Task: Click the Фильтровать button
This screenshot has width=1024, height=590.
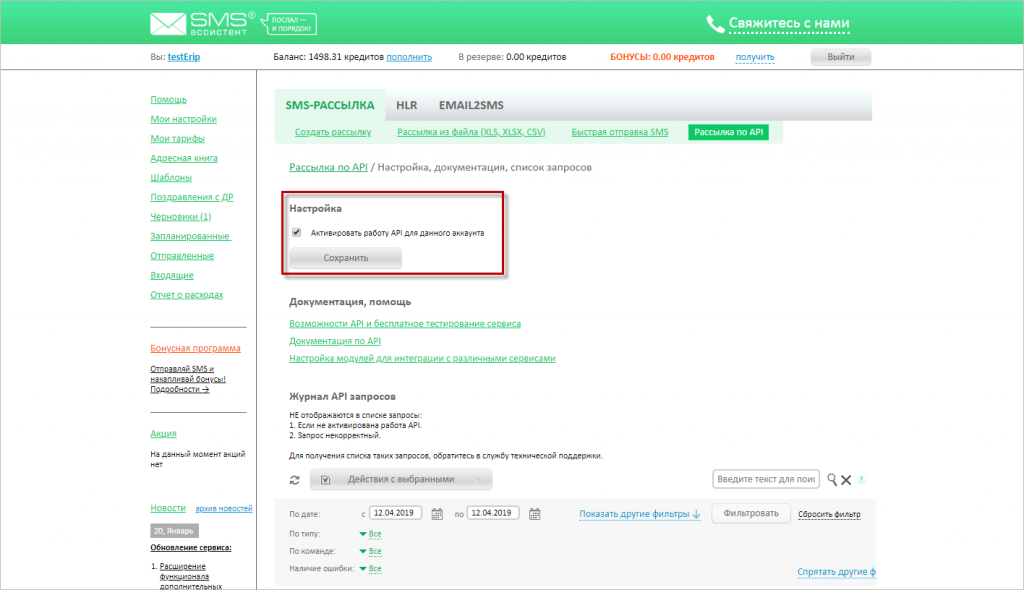Action: click(750, 514)
